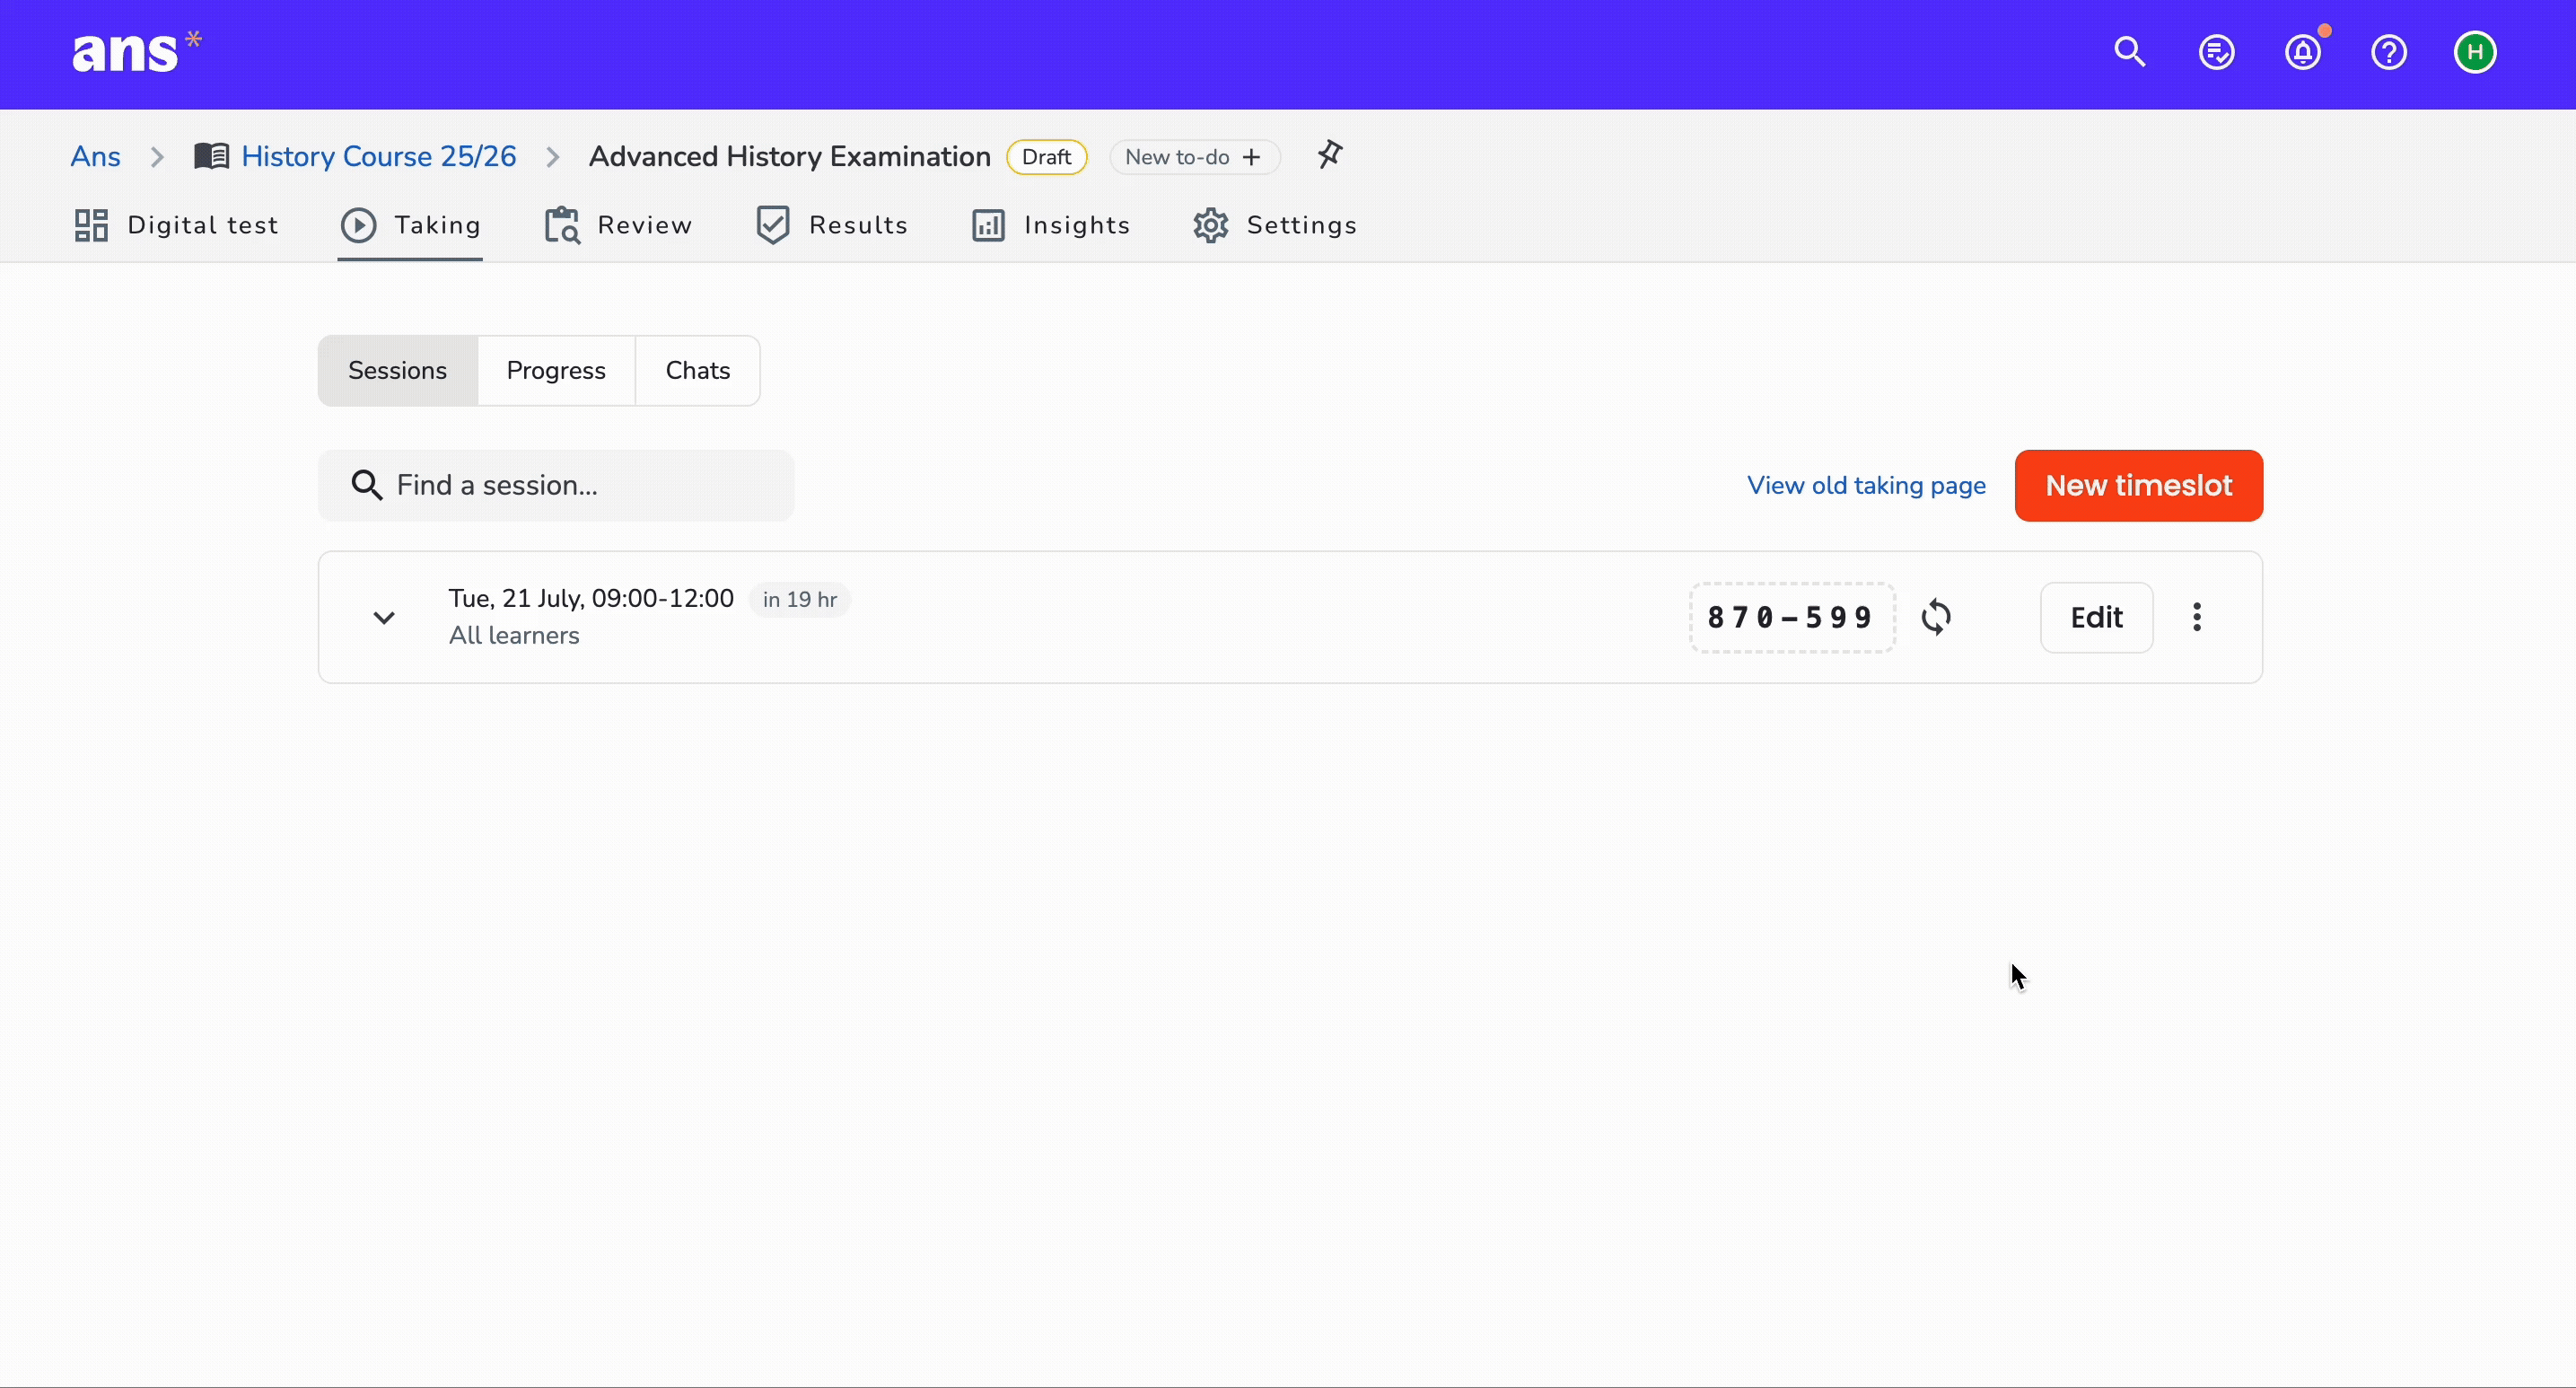Edit the 21 July timeslot
This screenshot has height=1388, width=2576.
(x=2096, y=617)
